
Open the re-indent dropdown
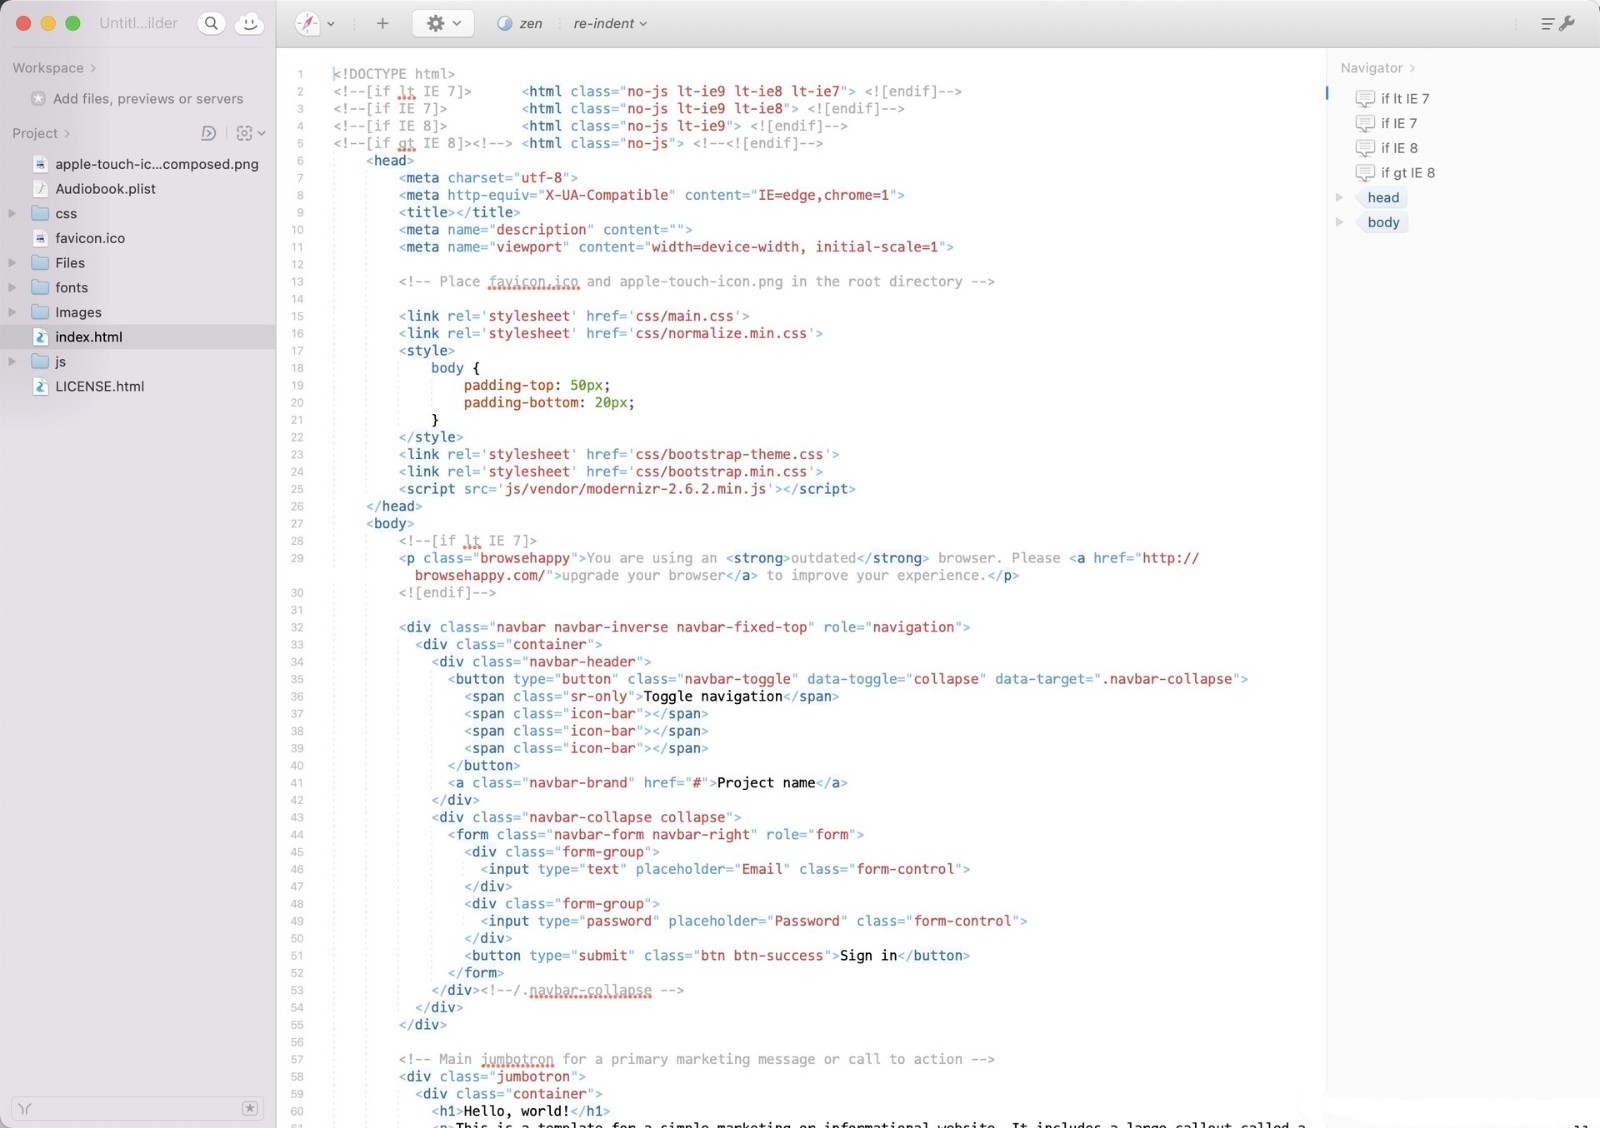(610, 23)
